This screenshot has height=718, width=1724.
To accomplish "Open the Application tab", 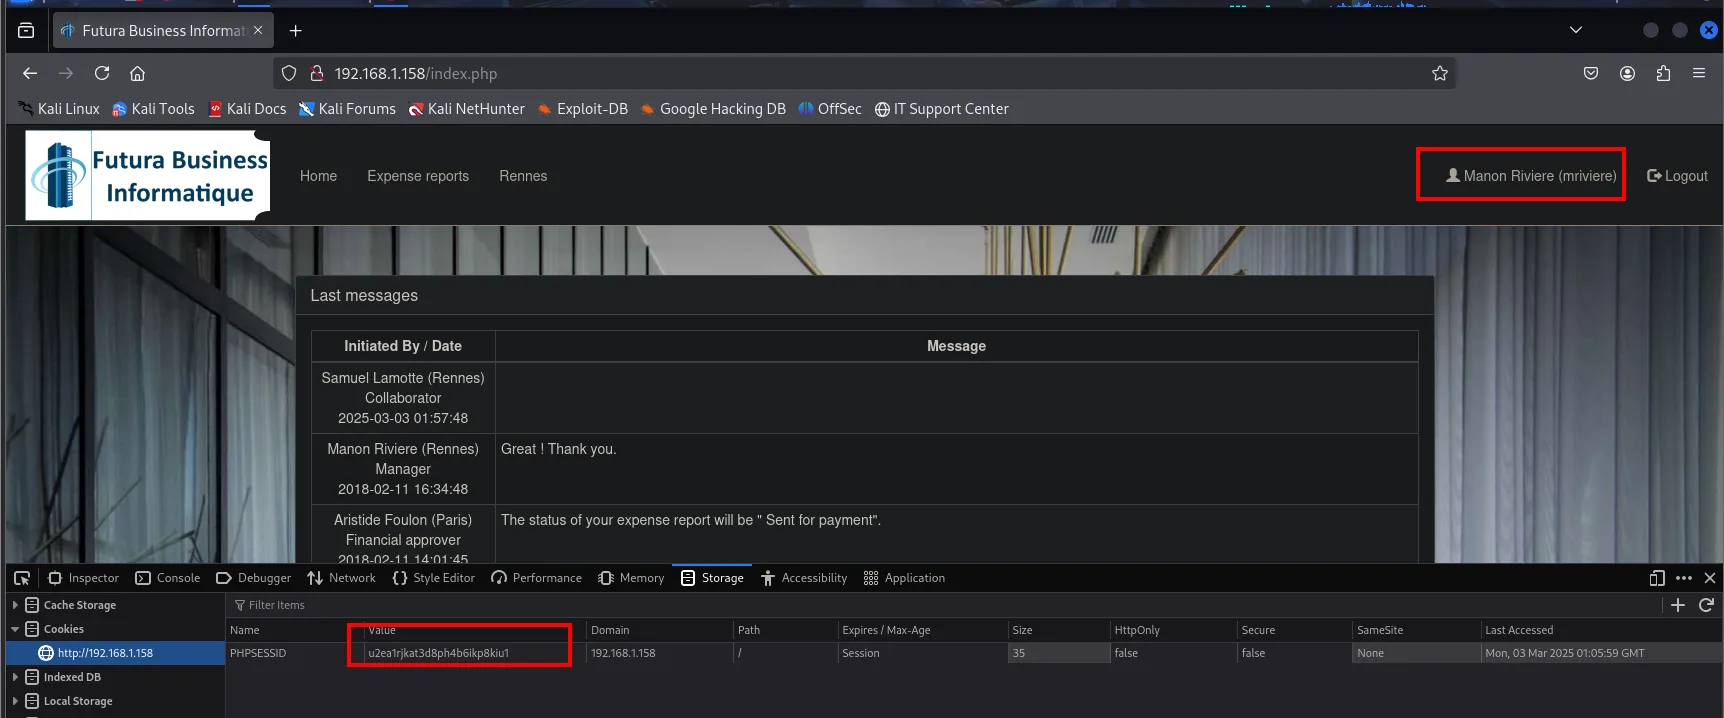I will tap(904, 578).
